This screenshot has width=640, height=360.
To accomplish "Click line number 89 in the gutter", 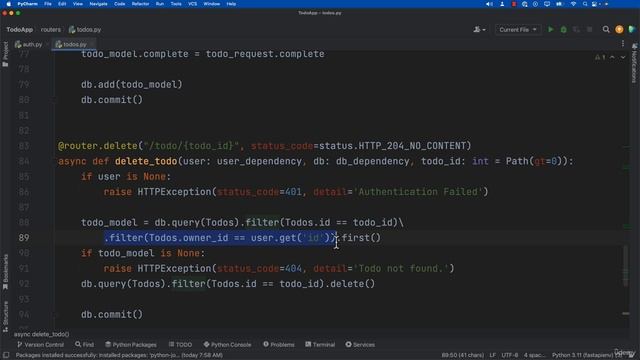I will pyautogui.click(x=24, y=238).
